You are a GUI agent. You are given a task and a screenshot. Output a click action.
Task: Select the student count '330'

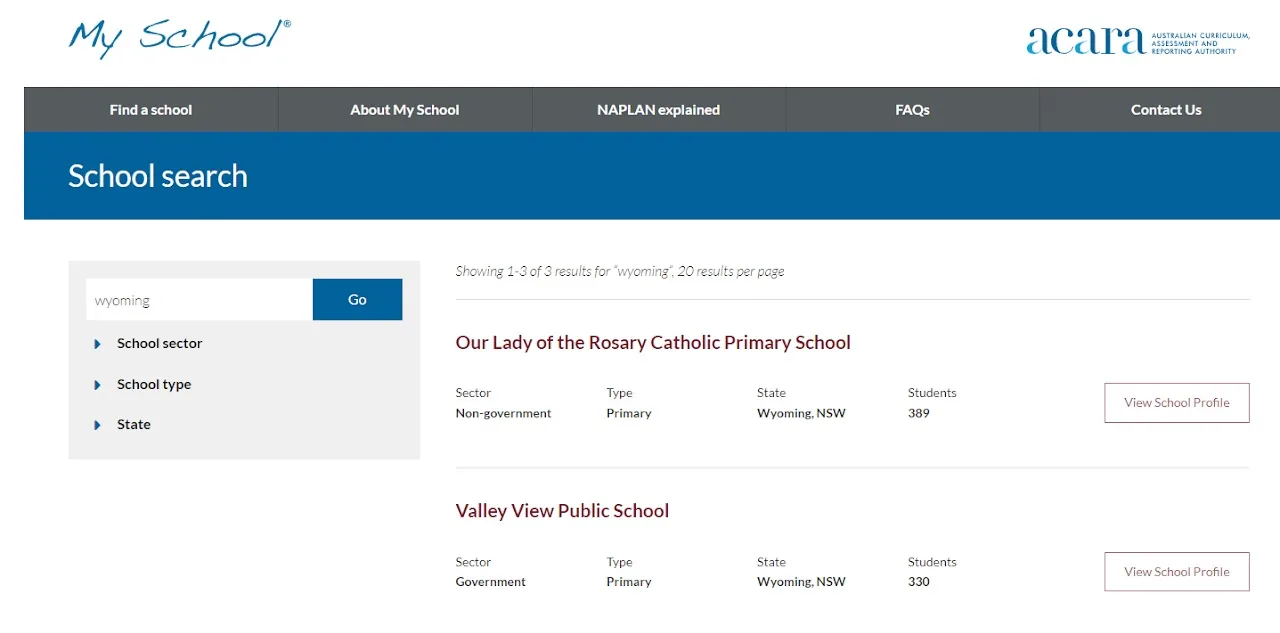[919, 581]
